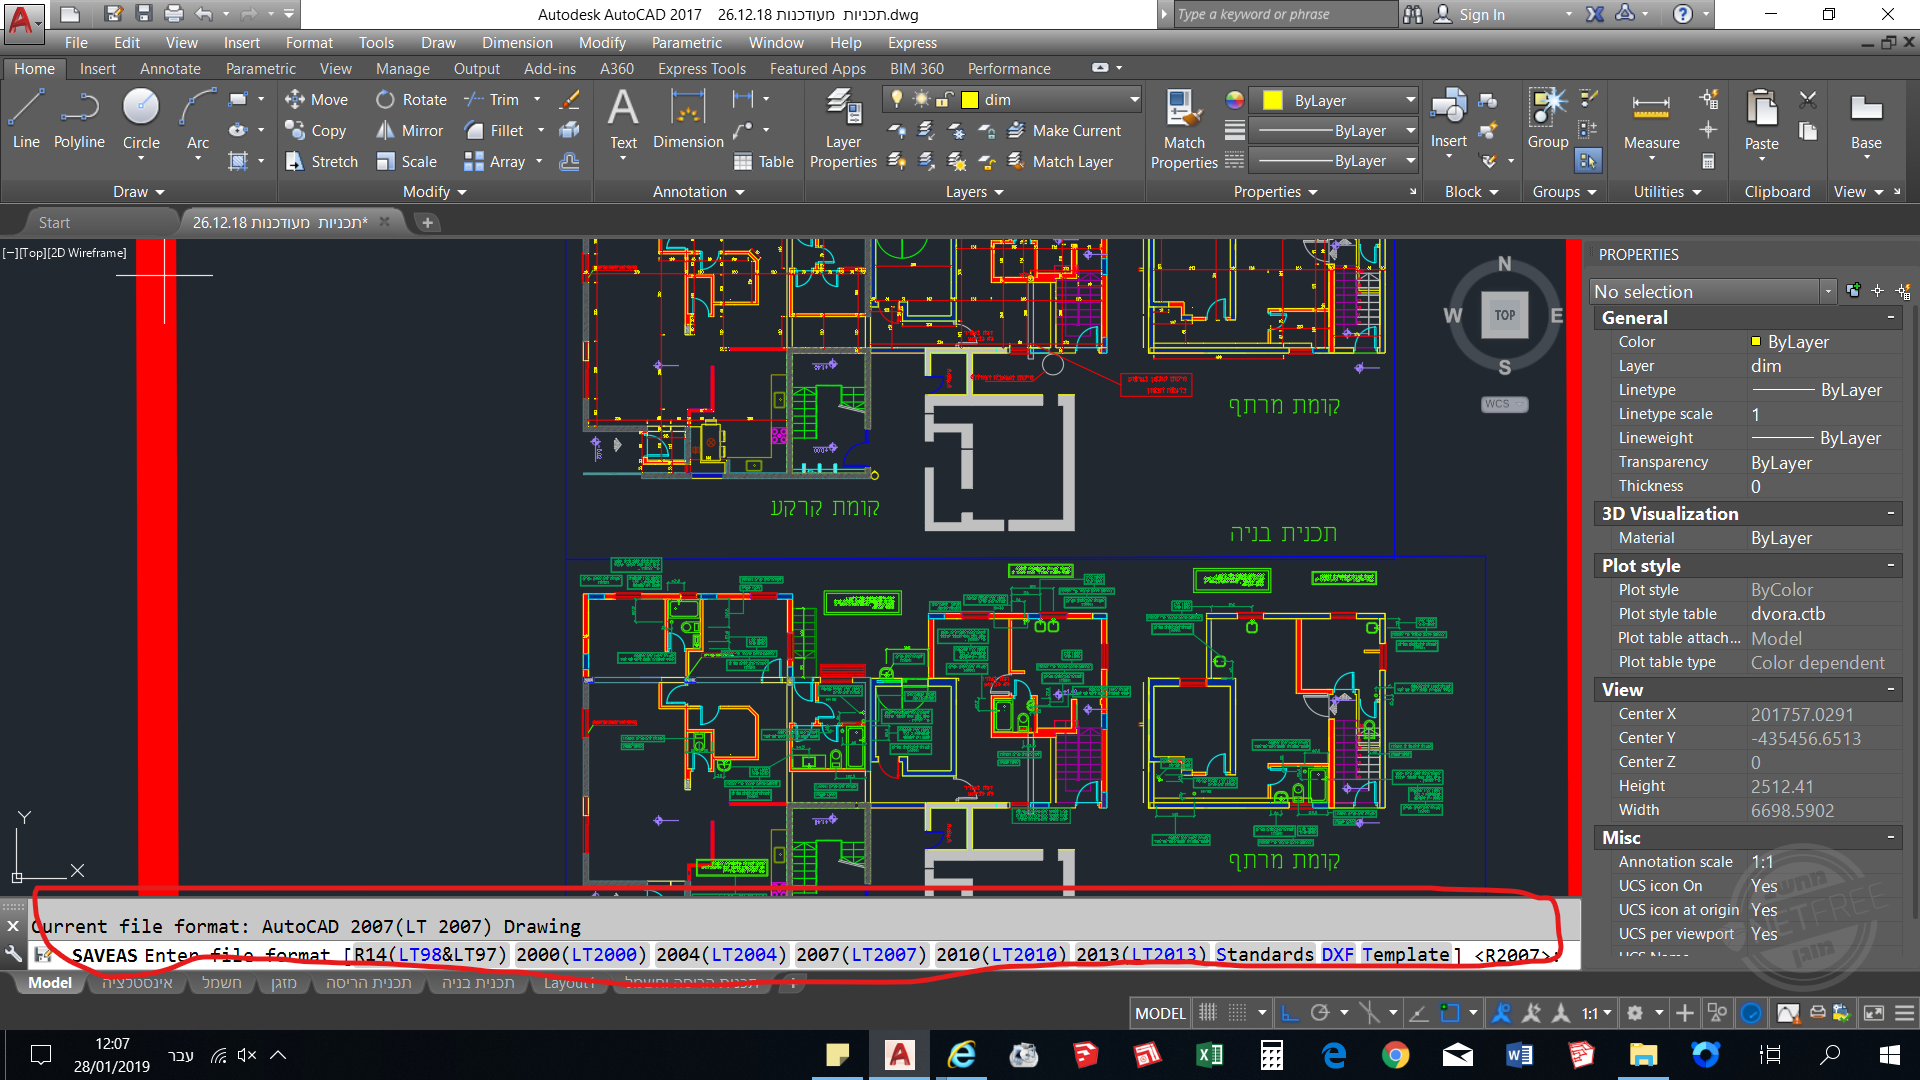Open the Annotate ribbon tab

(170, 69)
